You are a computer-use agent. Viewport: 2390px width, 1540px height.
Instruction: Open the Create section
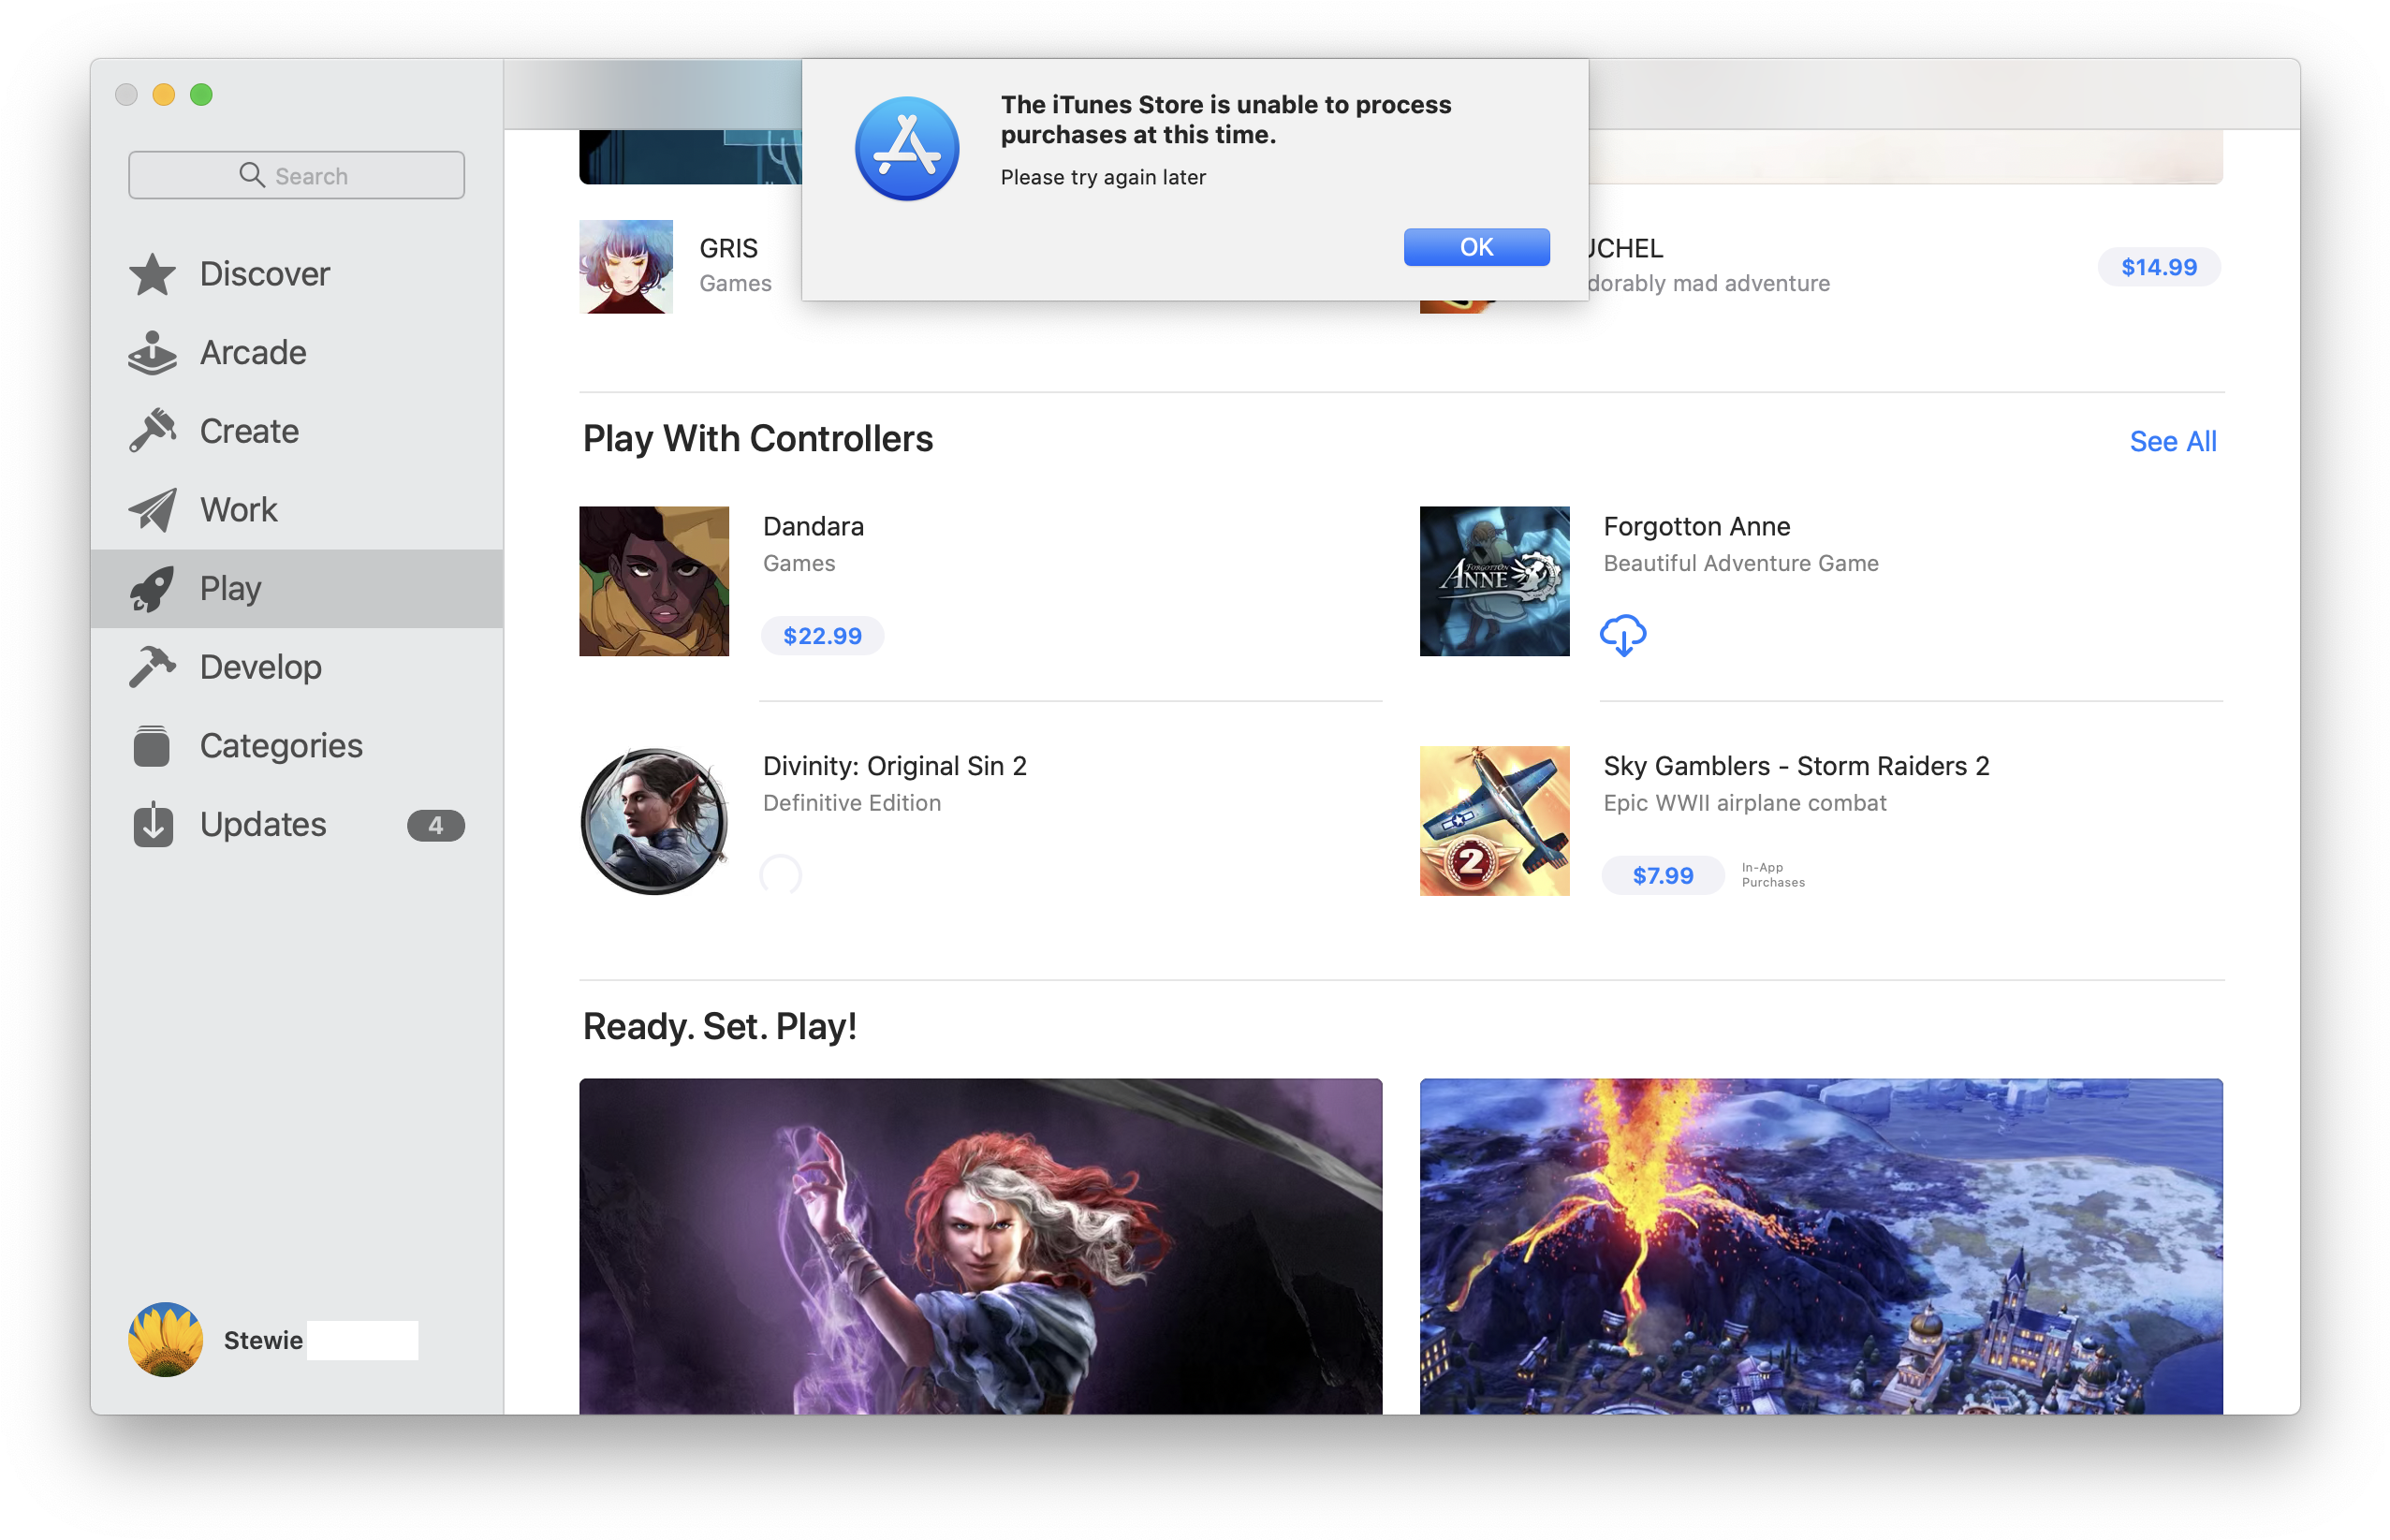tap(296, 431)
